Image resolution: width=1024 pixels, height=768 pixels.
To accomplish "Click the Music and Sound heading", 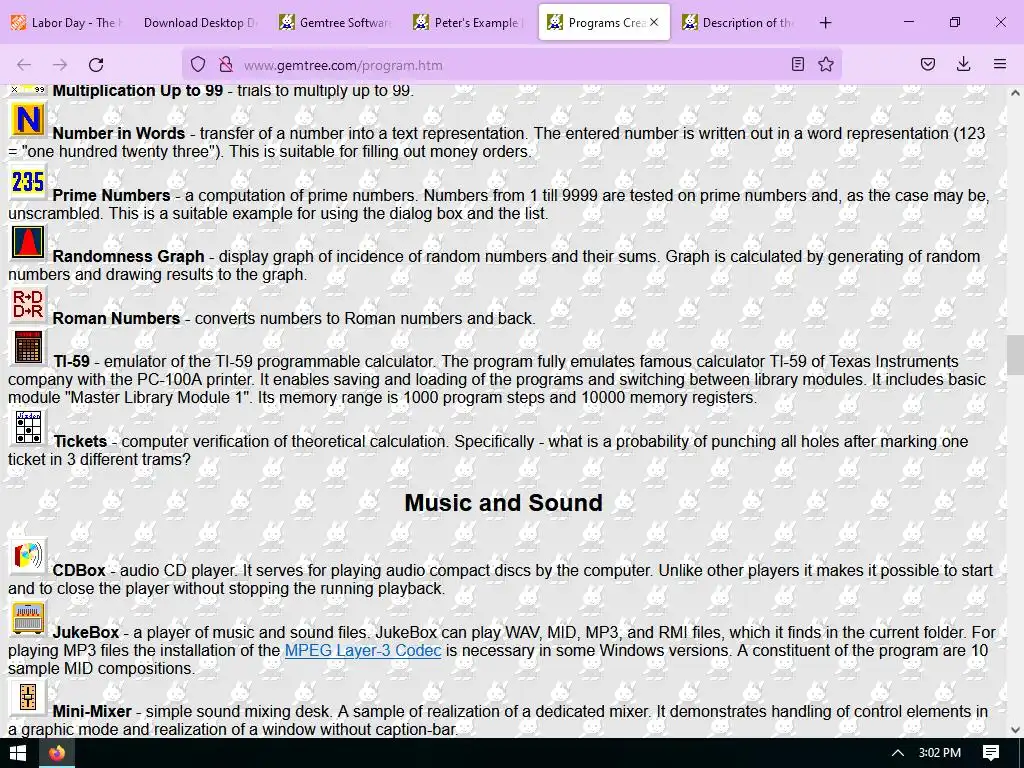I will (x=504, y=503).
